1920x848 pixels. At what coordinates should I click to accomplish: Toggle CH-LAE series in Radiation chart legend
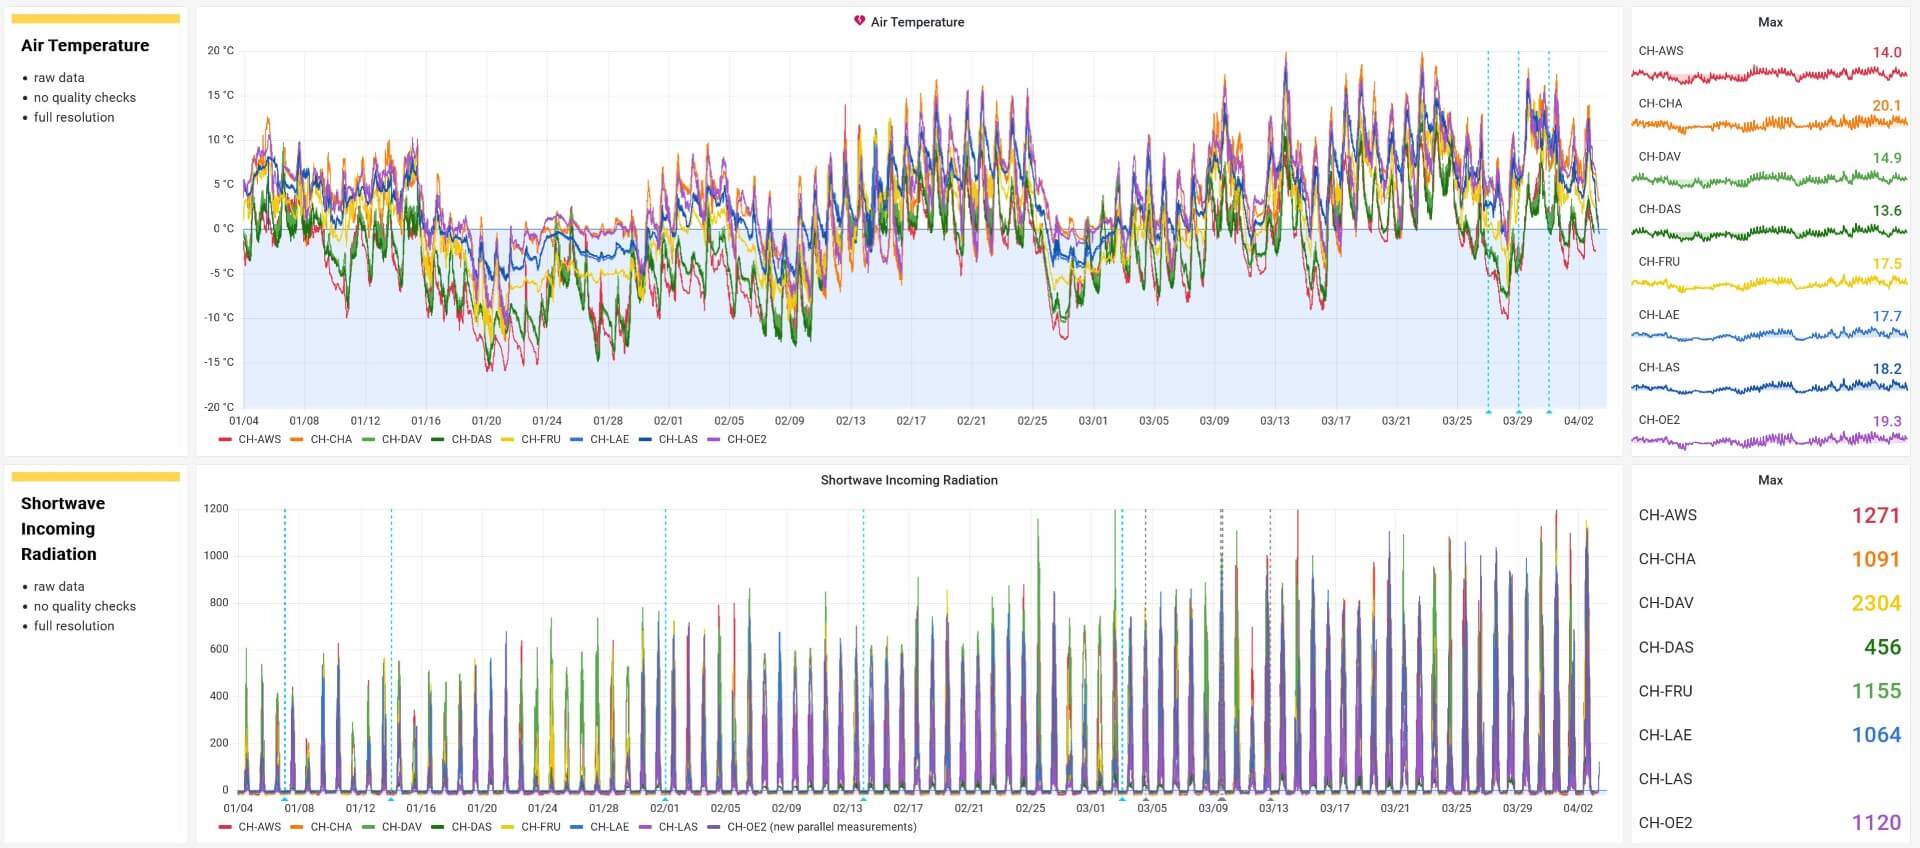click(609, 827)
